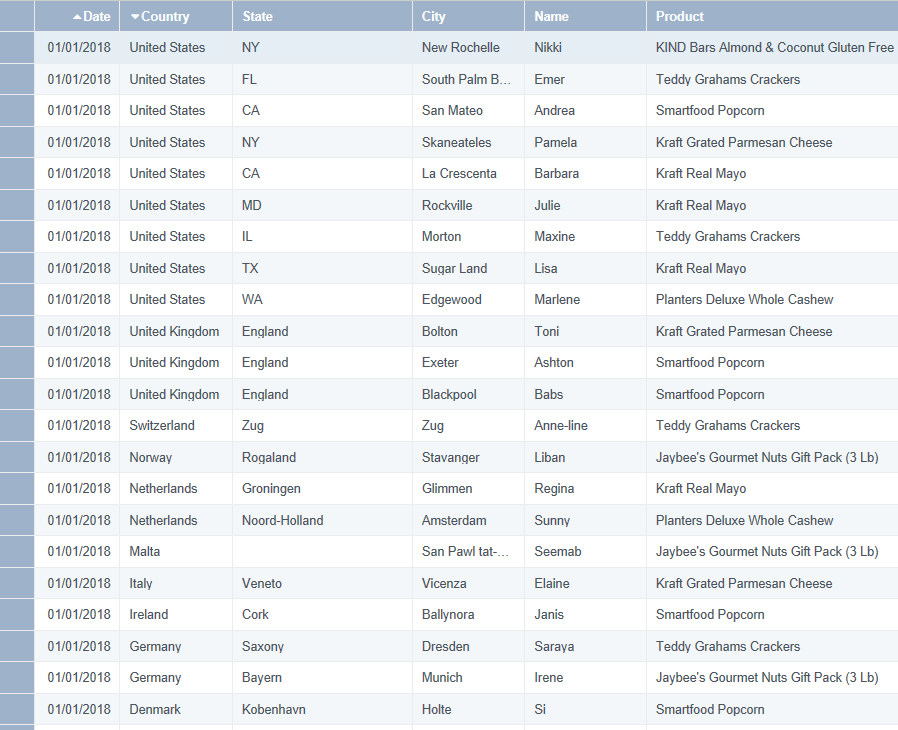Select name cell 'Marlene'

click(585, 299)
